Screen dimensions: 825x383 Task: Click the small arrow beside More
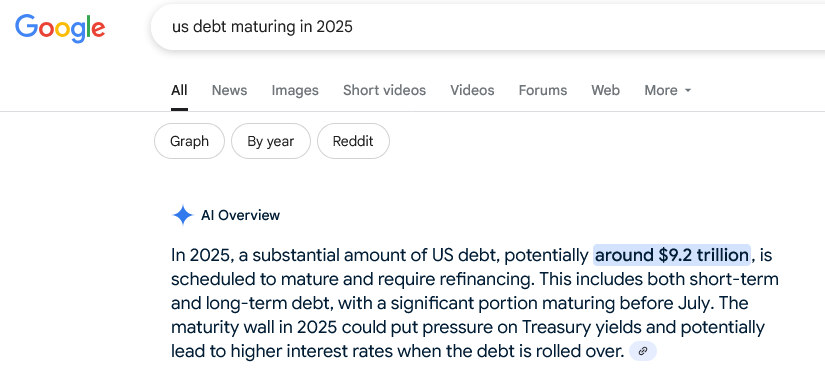[687, 90]
